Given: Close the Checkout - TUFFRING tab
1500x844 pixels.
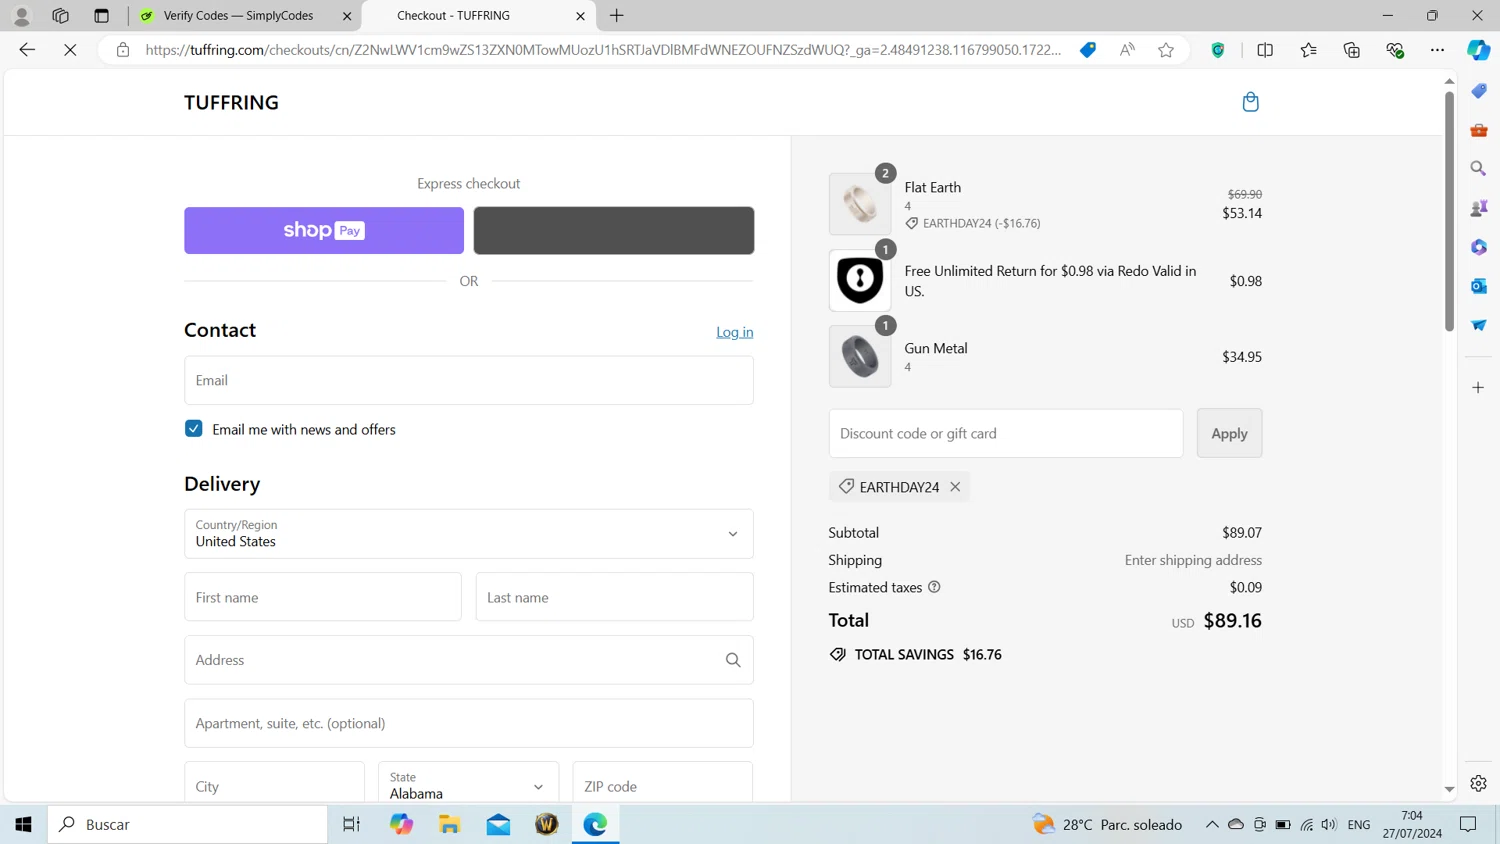Looking at the screenshot, I should click(580, 16).
